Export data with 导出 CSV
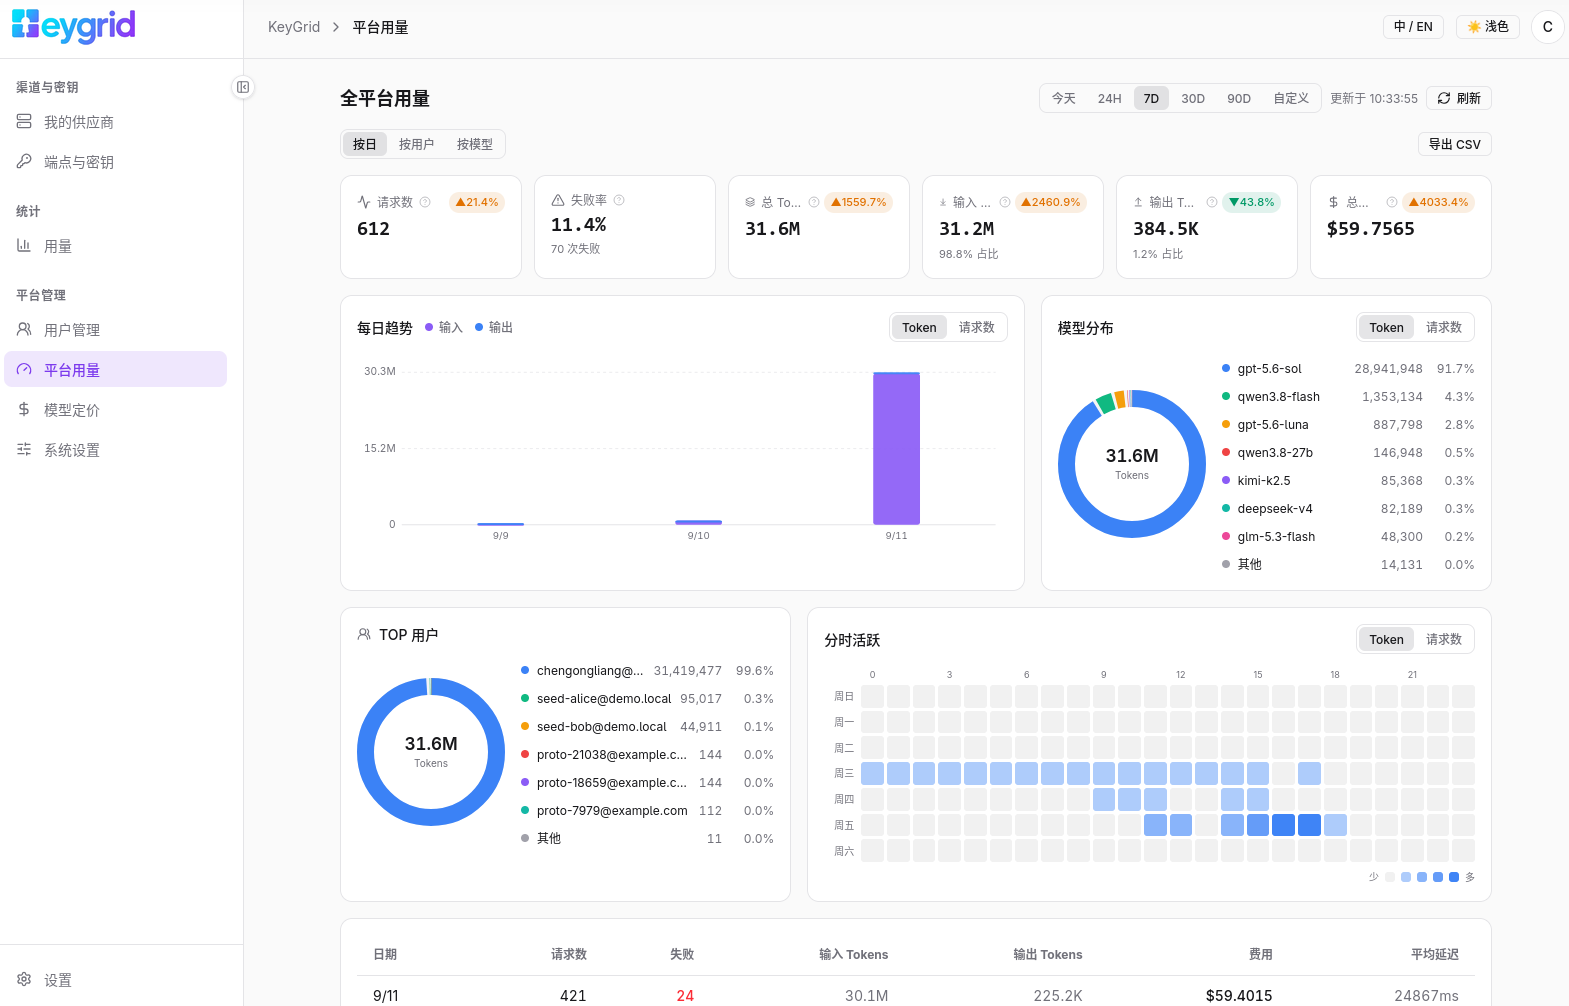The height and width of the screenshot is (1006, 1569). [x=1454, y=144]
